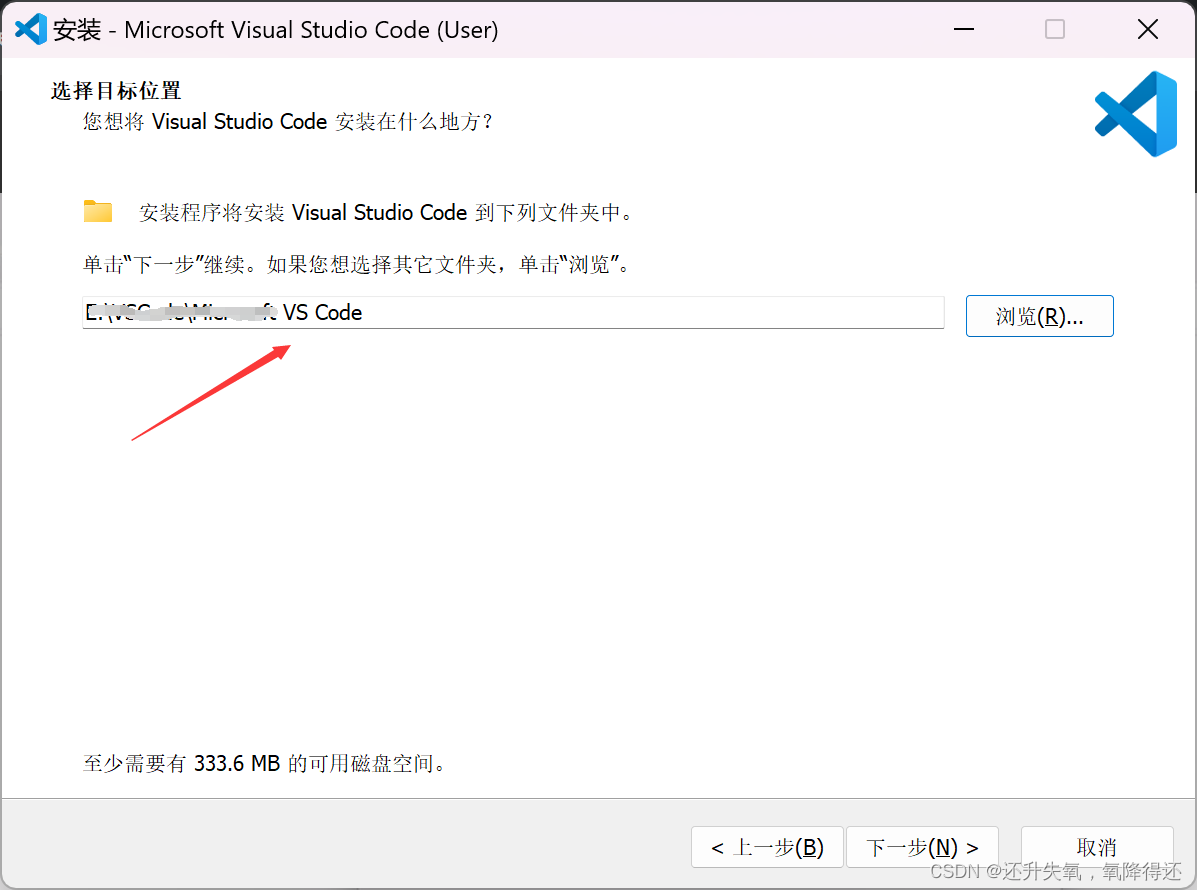Minimize the installer window
The height and width of the screenshot is (890, 1197).
[x=964, y=30]
